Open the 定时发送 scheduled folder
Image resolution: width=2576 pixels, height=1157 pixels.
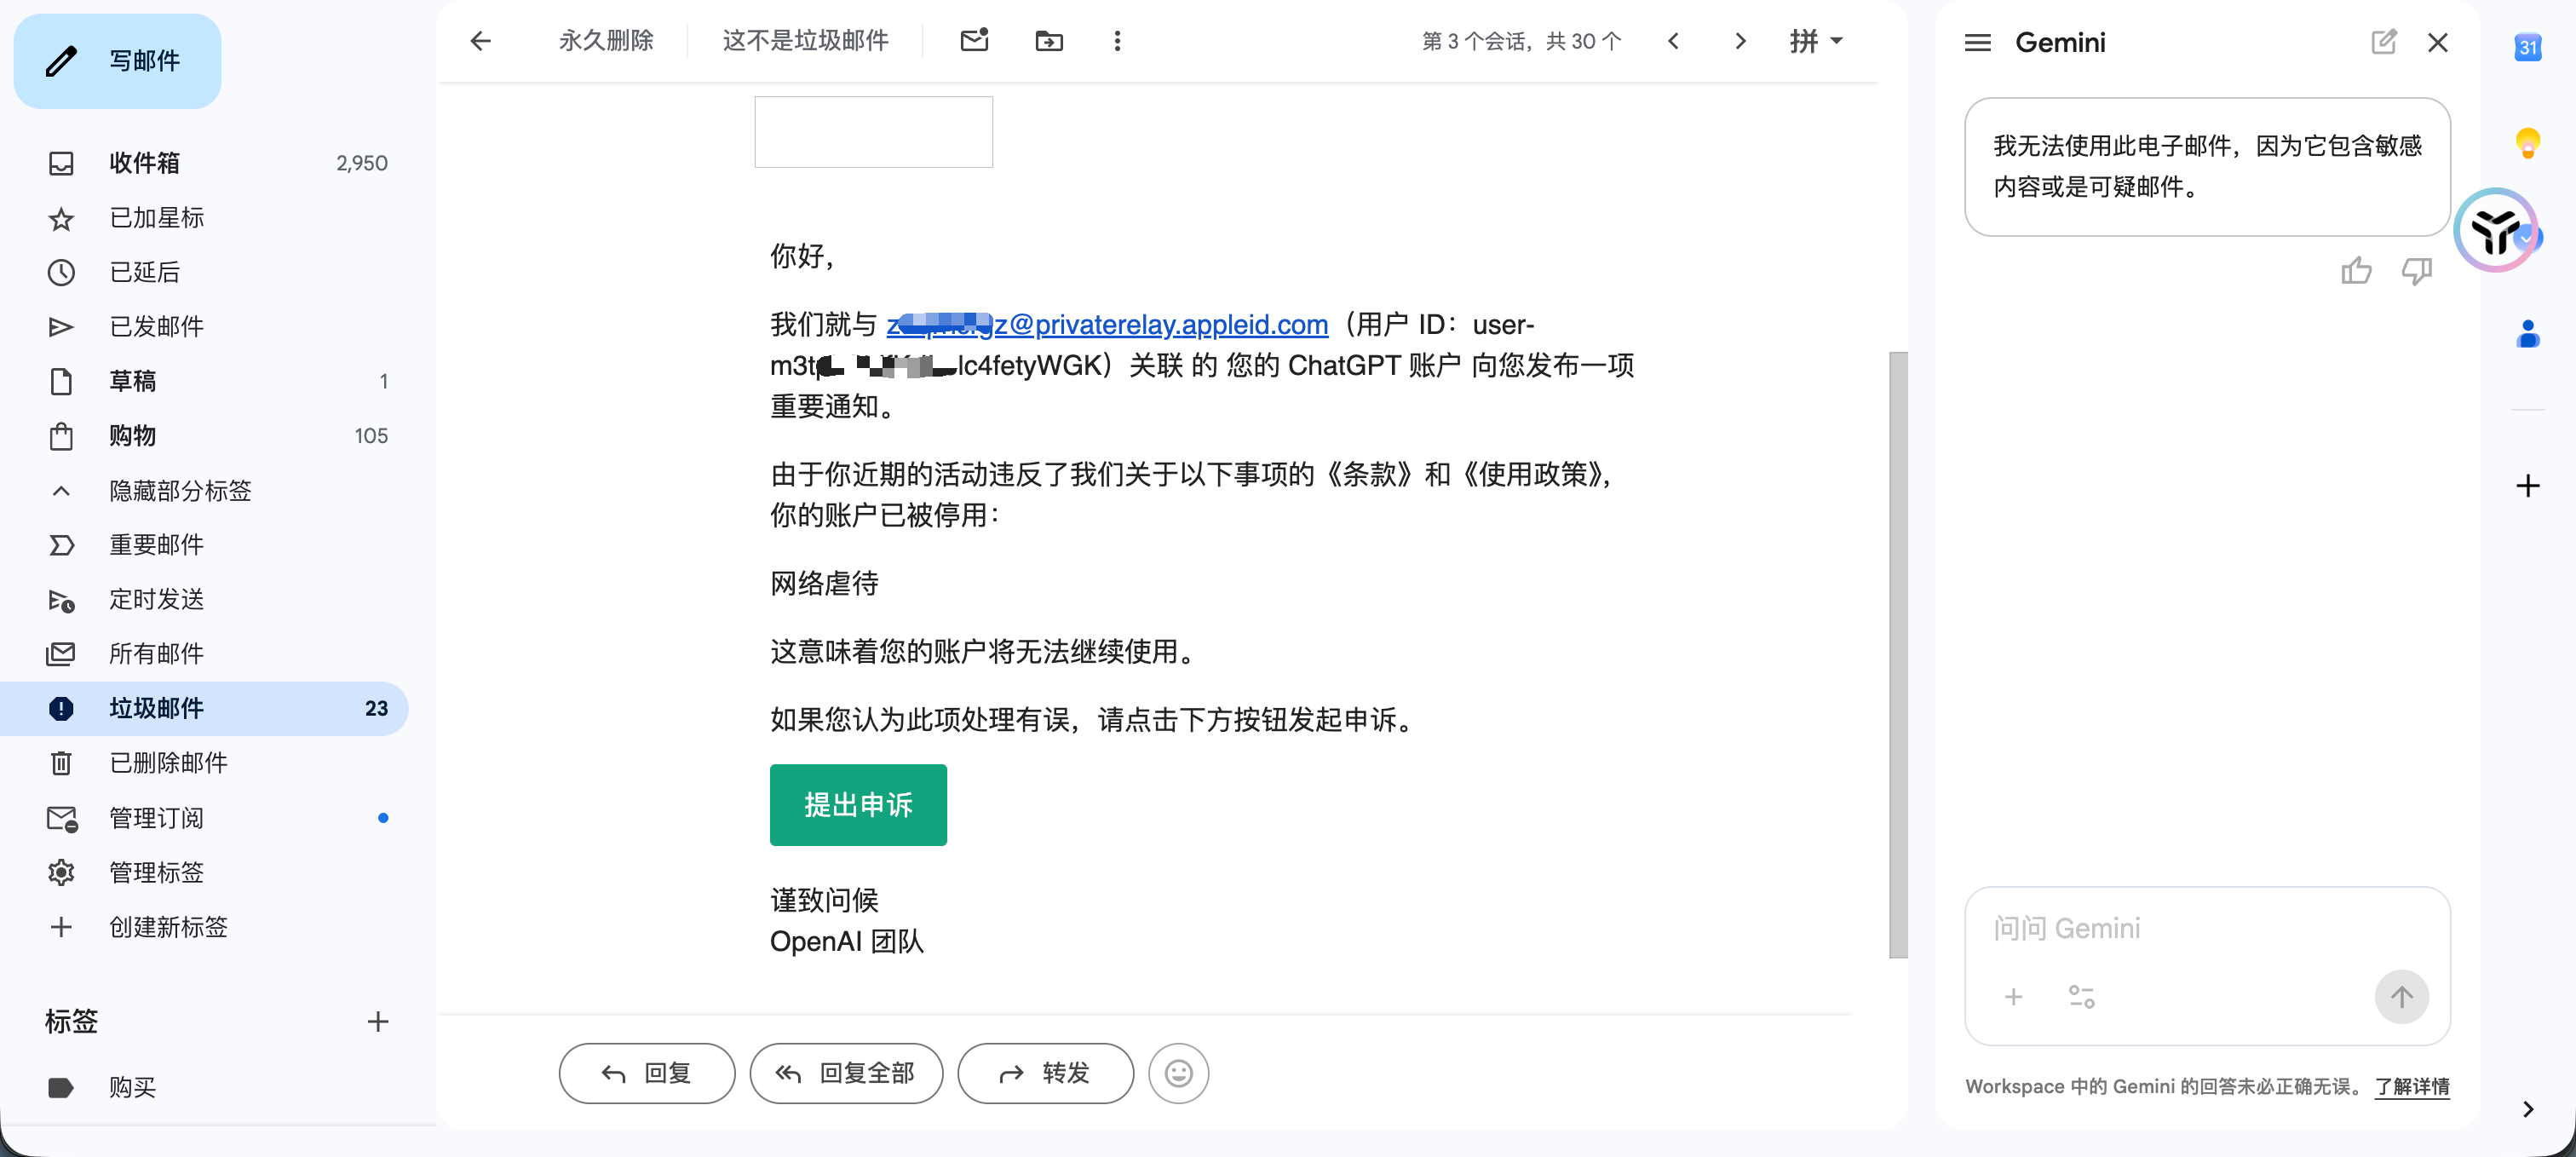204,600
